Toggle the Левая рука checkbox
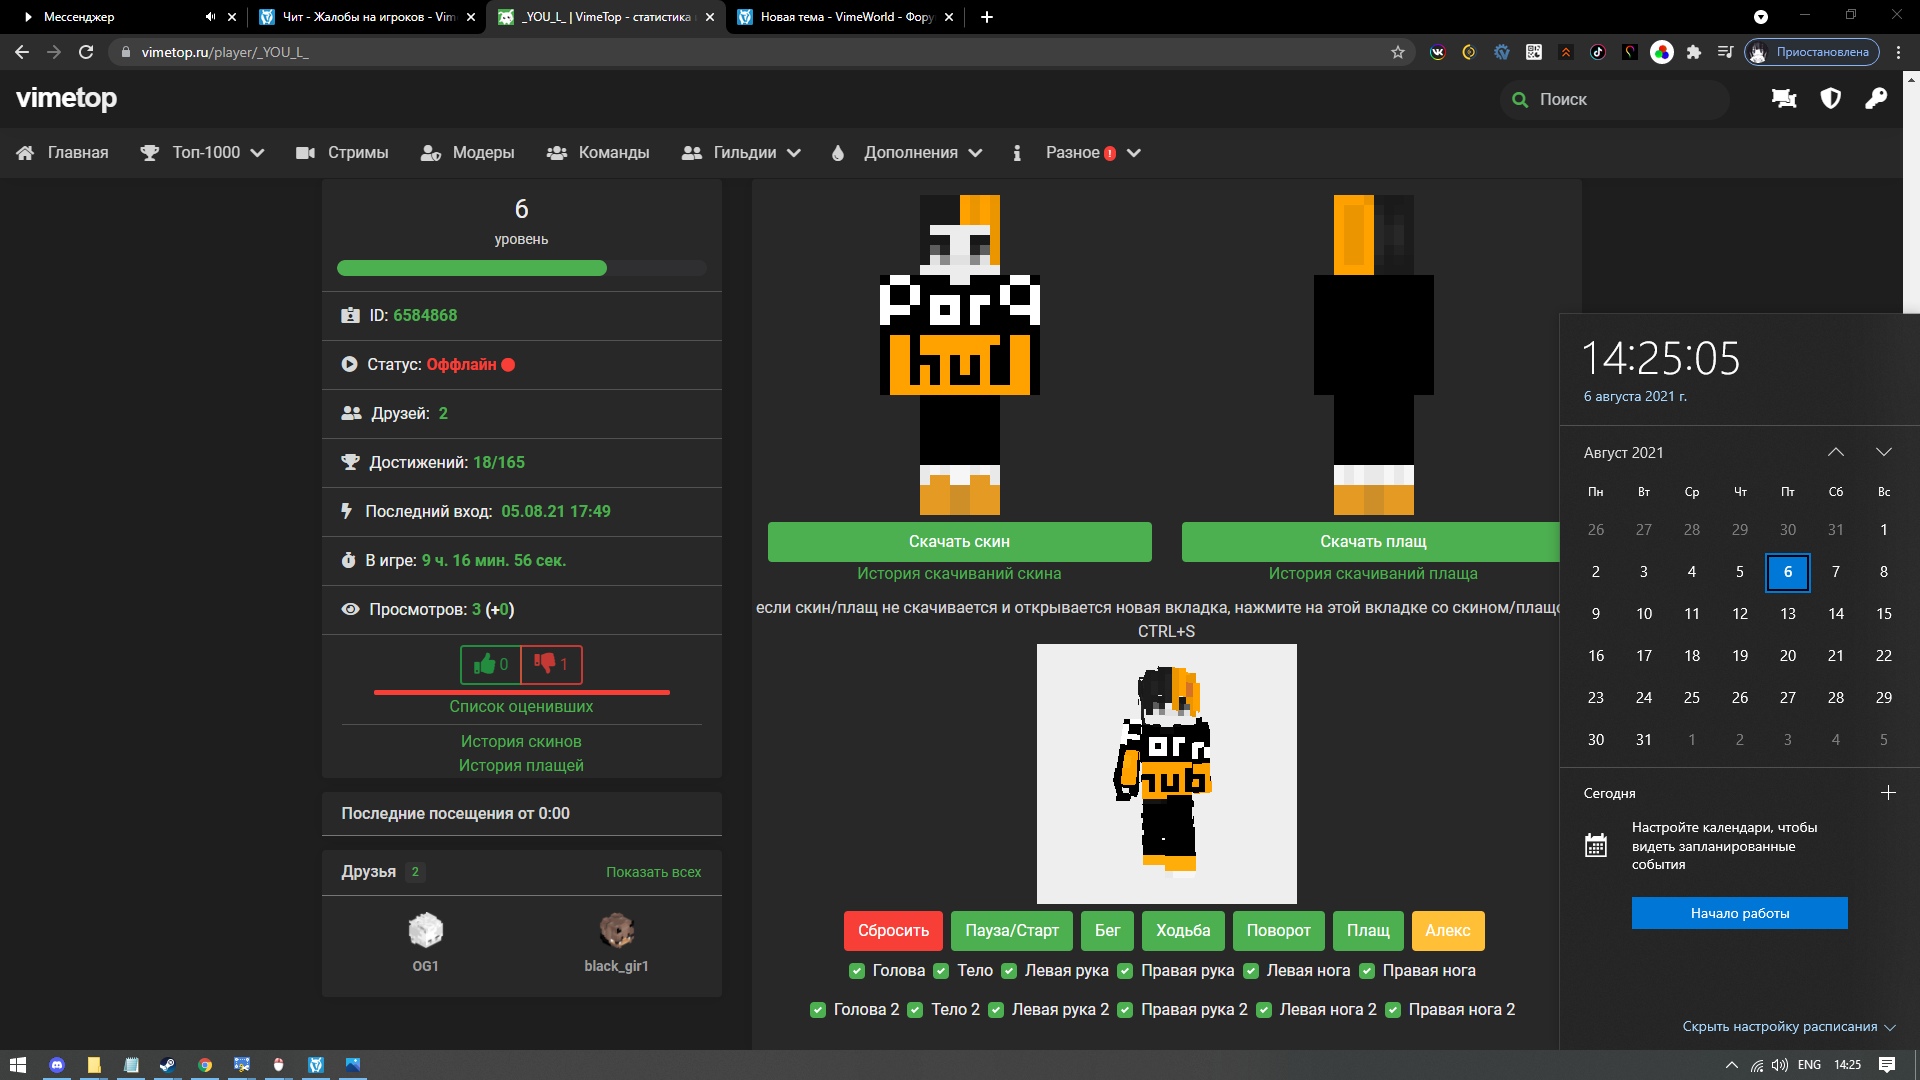This screenshot has height=1080, width=1920. pos(1009,971)
